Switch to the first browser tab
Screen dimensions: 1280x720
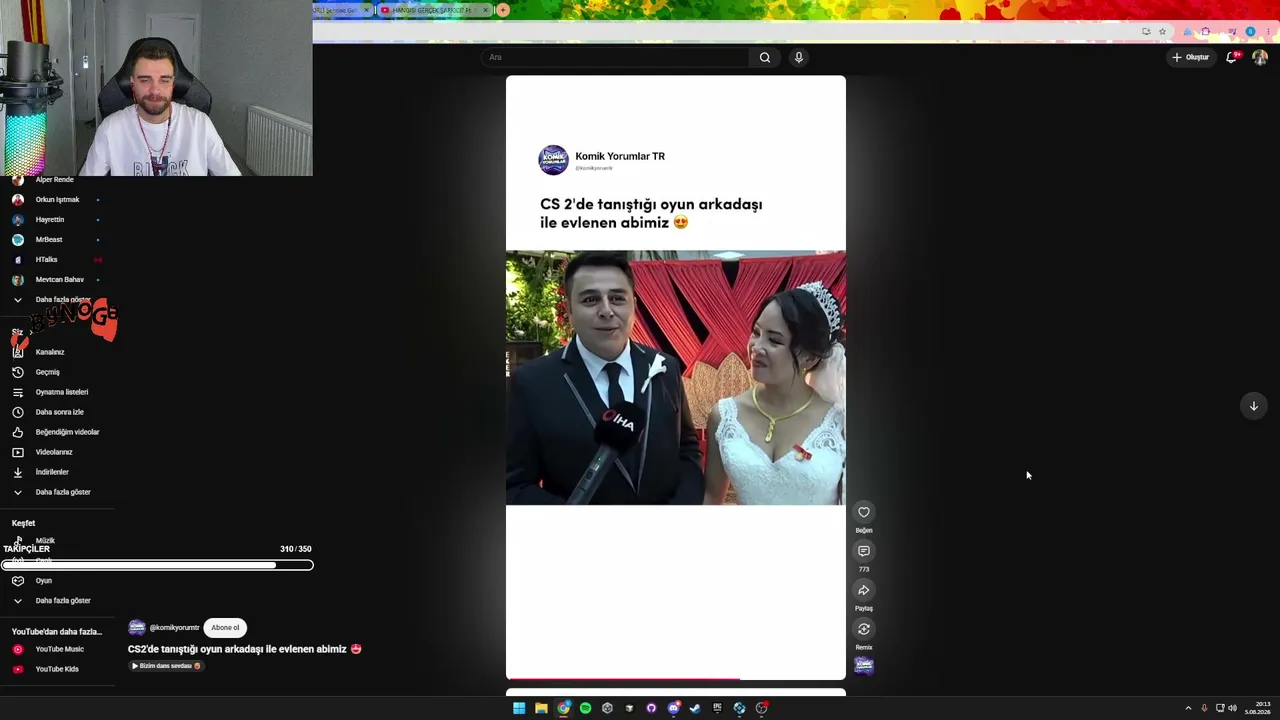341,10
